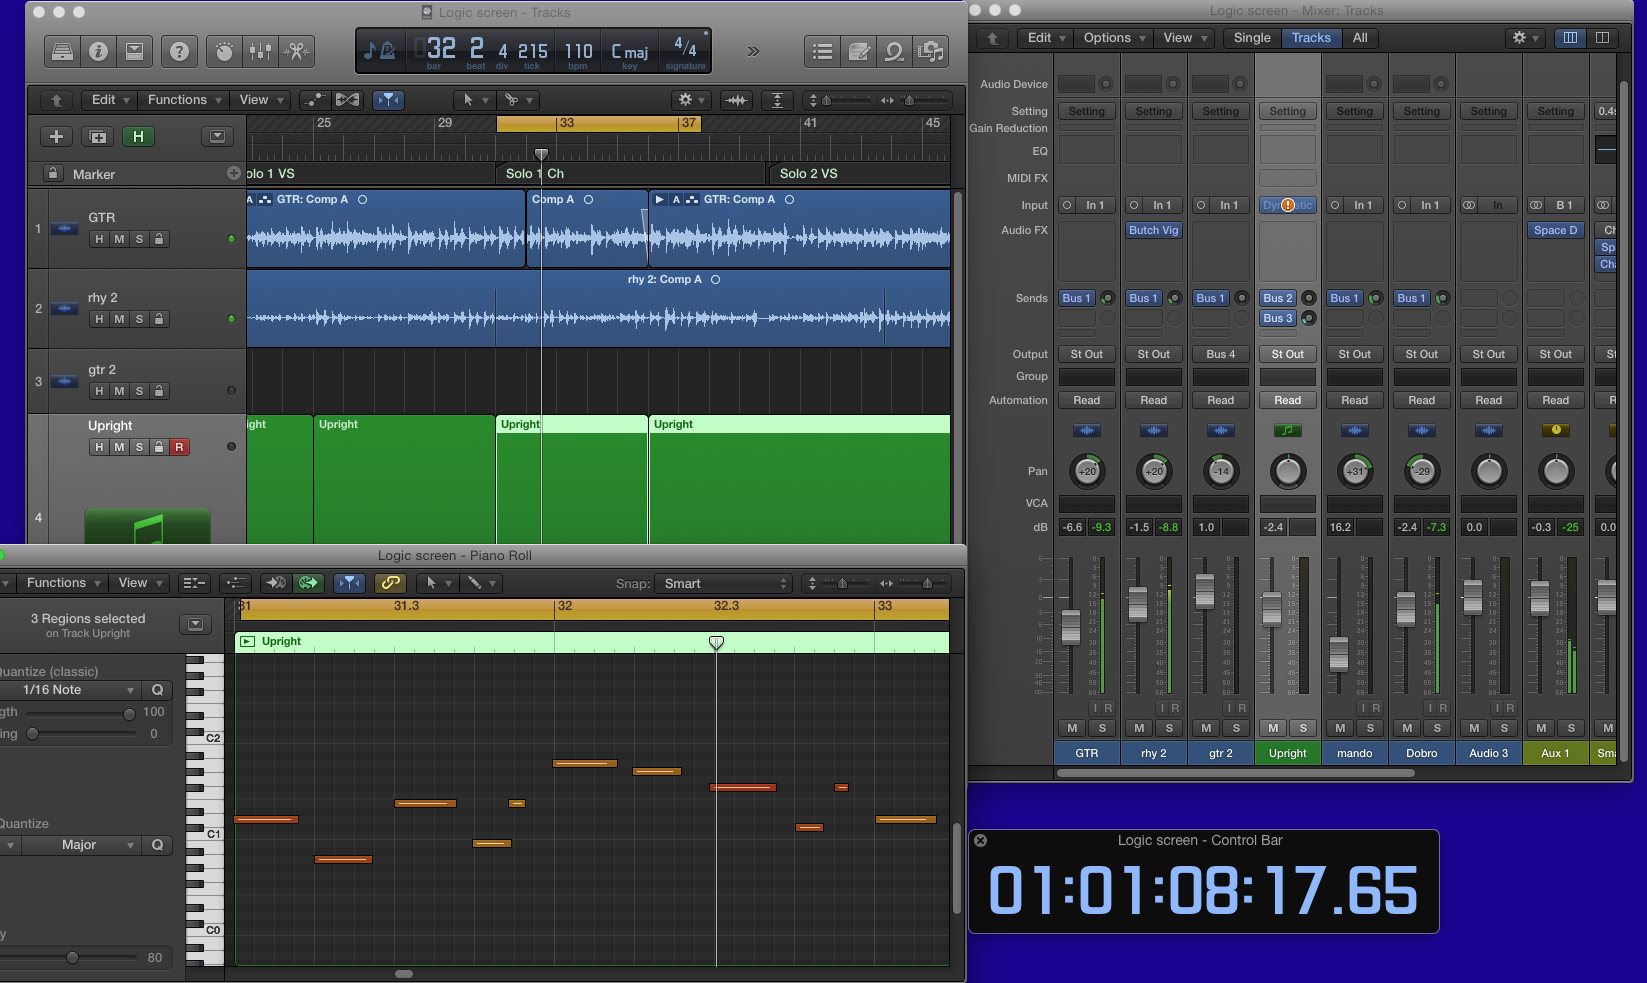
Task: Click the add new track plus button
Action: [x=56, y=137]
